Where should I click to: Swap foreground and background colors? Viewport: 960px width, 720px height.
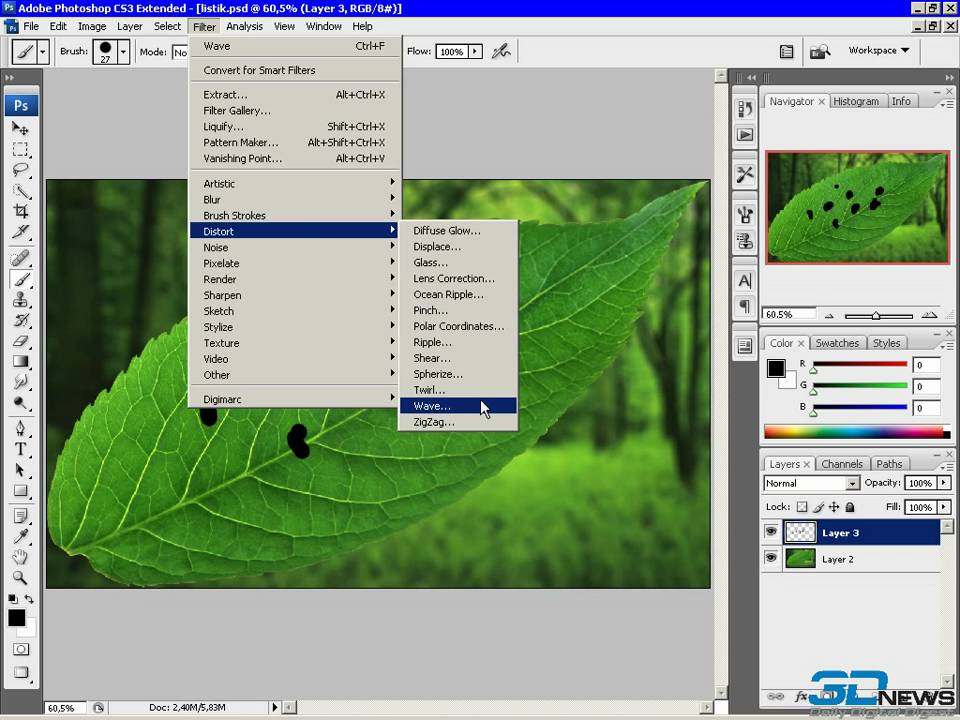coord(29,599)
